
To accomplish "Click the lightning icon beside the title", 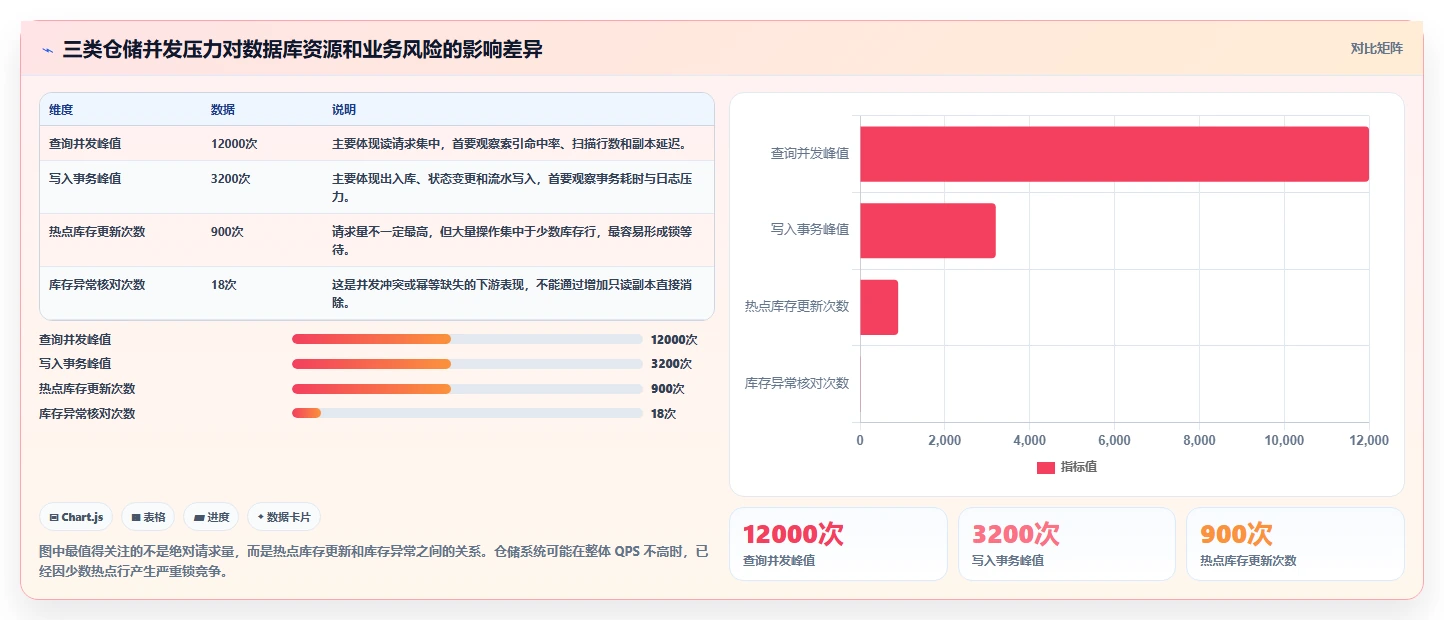I will coord(47,49).
